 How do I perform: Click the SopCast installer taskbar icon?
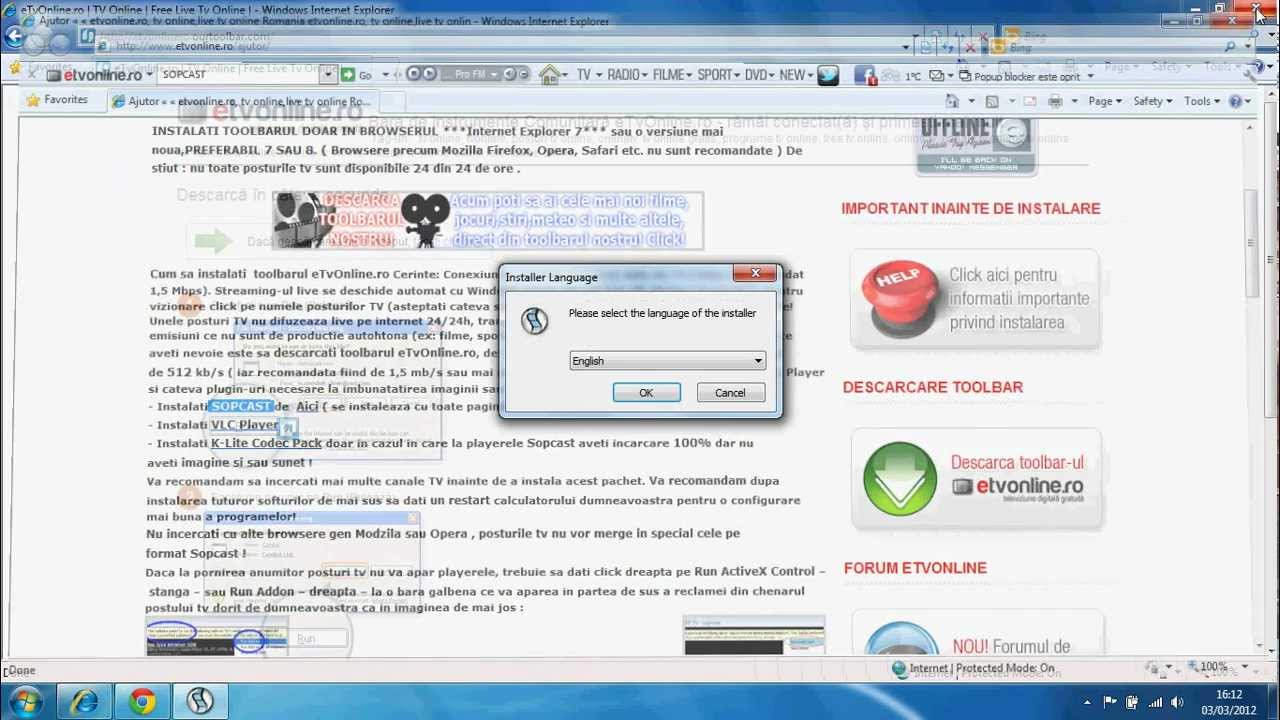(x=201, y=702)
